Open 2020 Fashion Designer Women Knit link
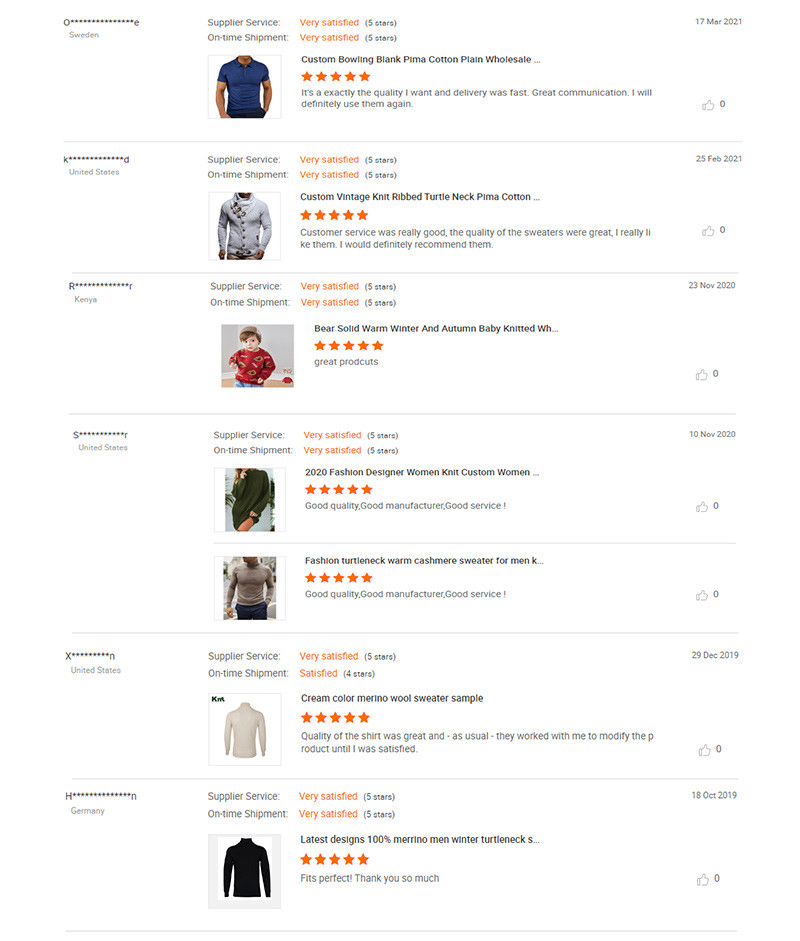The height and width of the screenshot is (941, 800). 422,472
